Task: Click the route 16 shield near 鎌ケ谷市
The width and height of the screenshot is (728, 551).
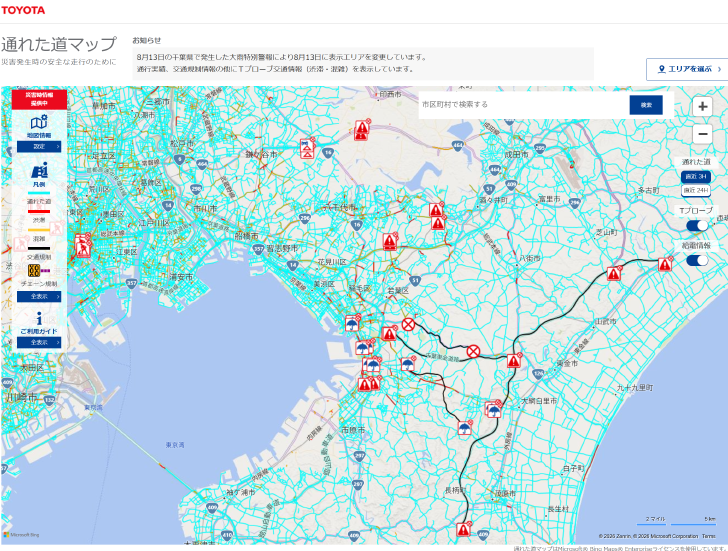Action: (328, 152)
